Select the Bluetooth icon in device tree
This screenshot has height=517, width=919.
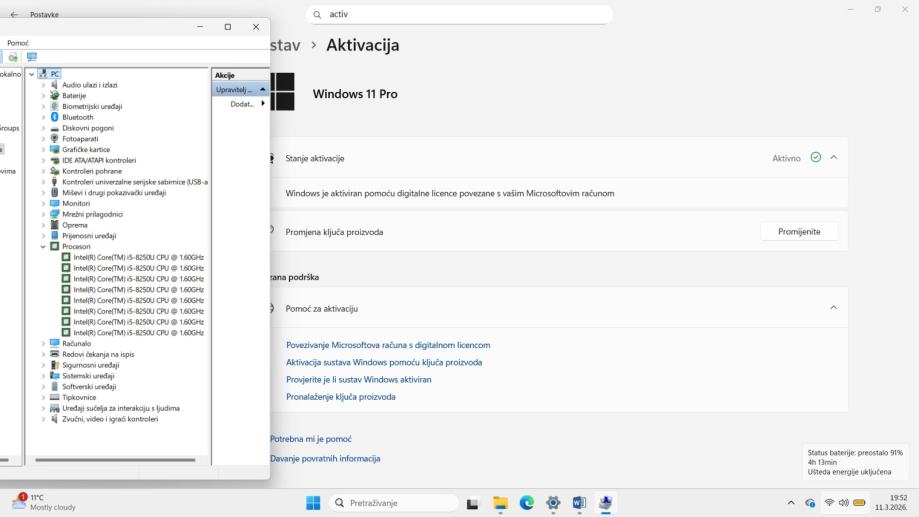(55, 117)
